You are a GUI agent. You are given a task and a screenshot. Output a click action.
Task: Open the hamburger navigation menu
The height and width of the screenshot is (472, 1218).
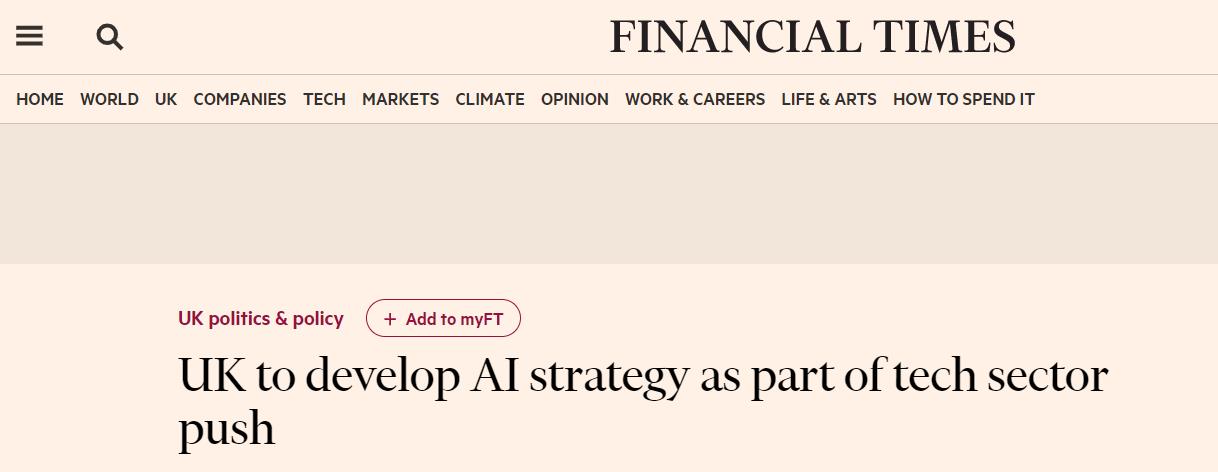point(29,37)
